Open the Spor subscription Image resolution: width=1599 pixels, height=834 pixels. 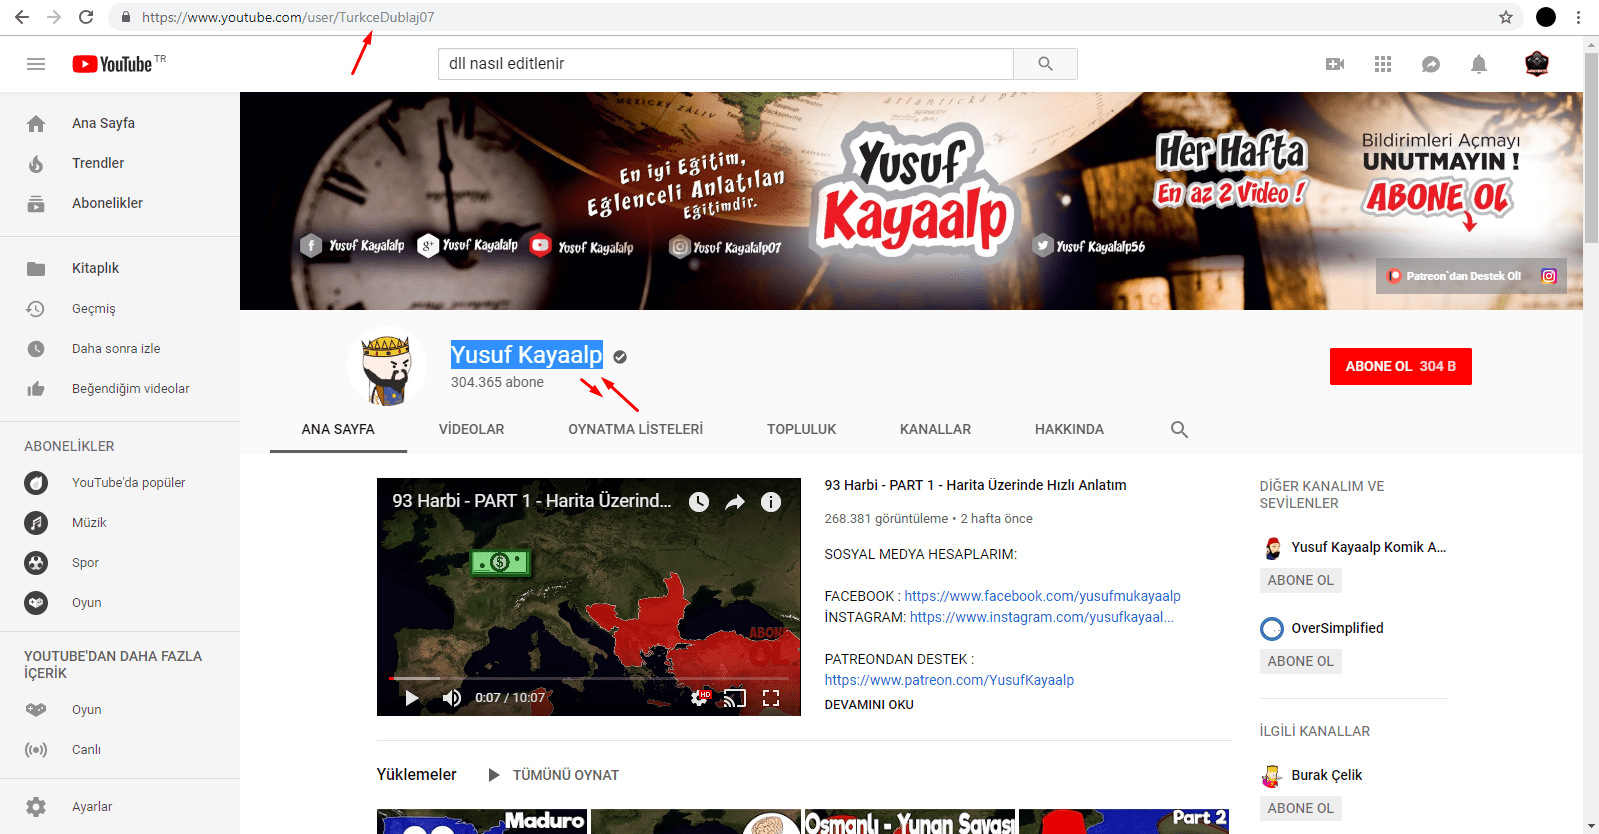tap(120, 563)
